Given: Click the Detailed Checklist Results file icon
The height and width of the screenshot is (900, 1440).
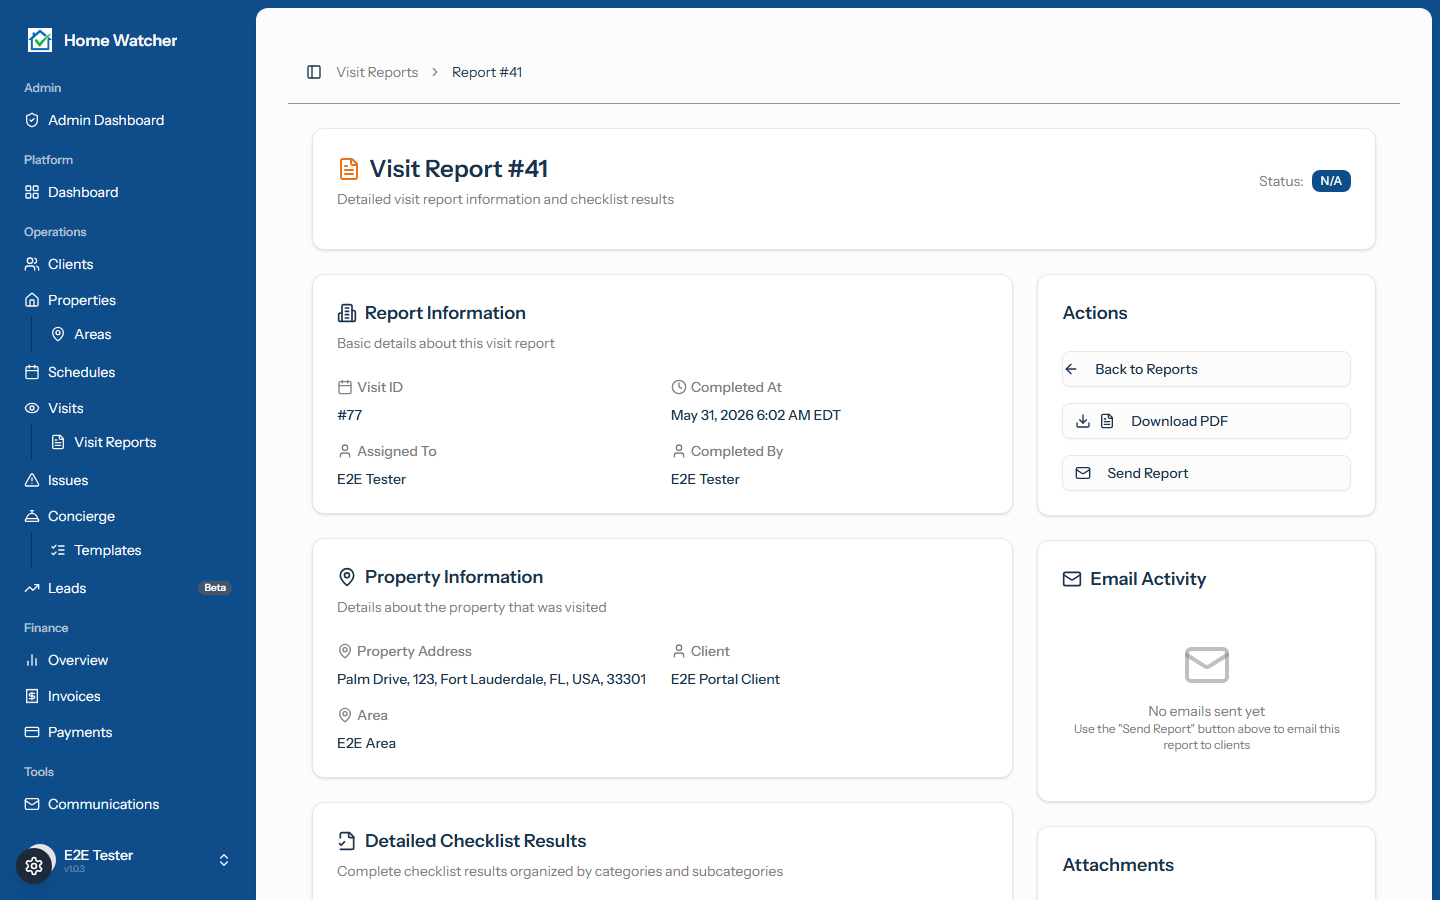Looking at the screenshot, I should pyautogui.click(x=347, y=841).
